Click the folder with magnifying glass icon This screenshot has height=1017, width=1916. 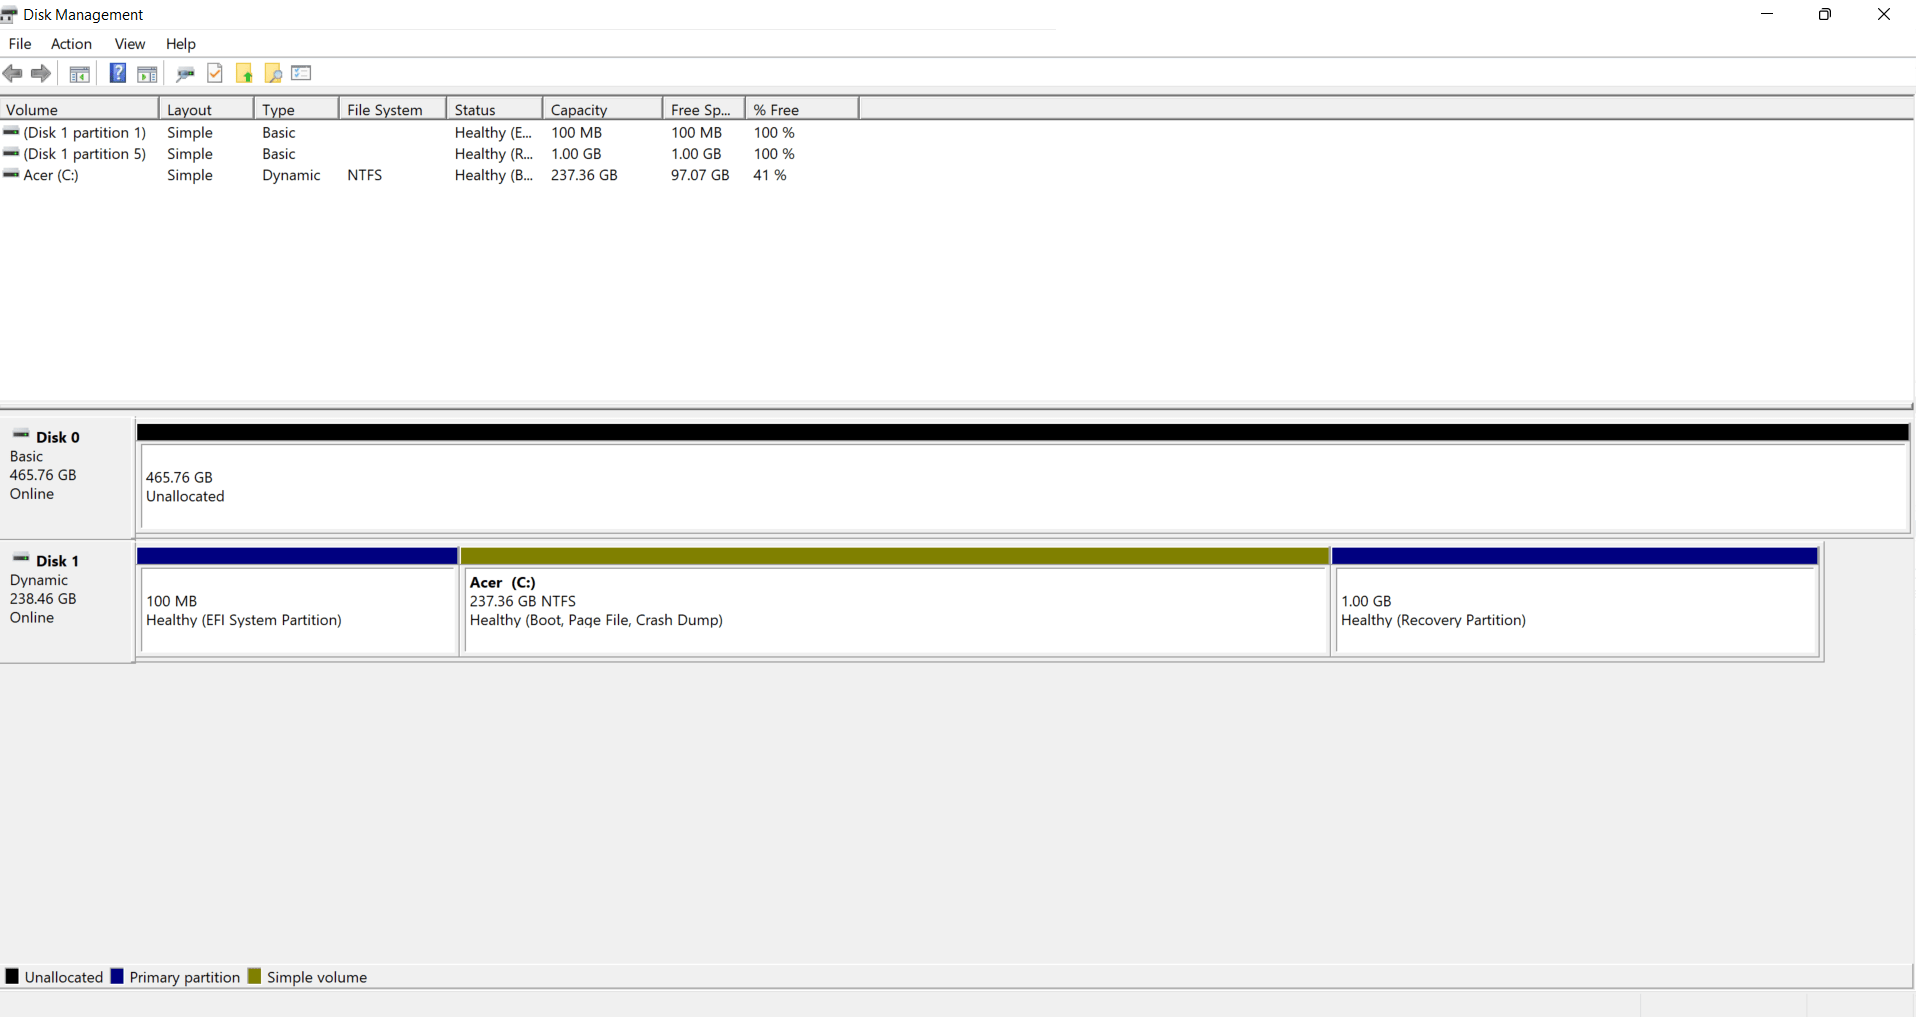point(273,73)
